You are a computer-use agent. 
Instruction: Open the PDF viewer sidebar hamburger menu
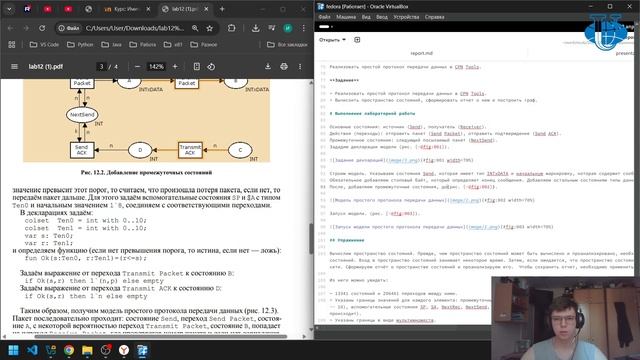[x=14, y=67]
